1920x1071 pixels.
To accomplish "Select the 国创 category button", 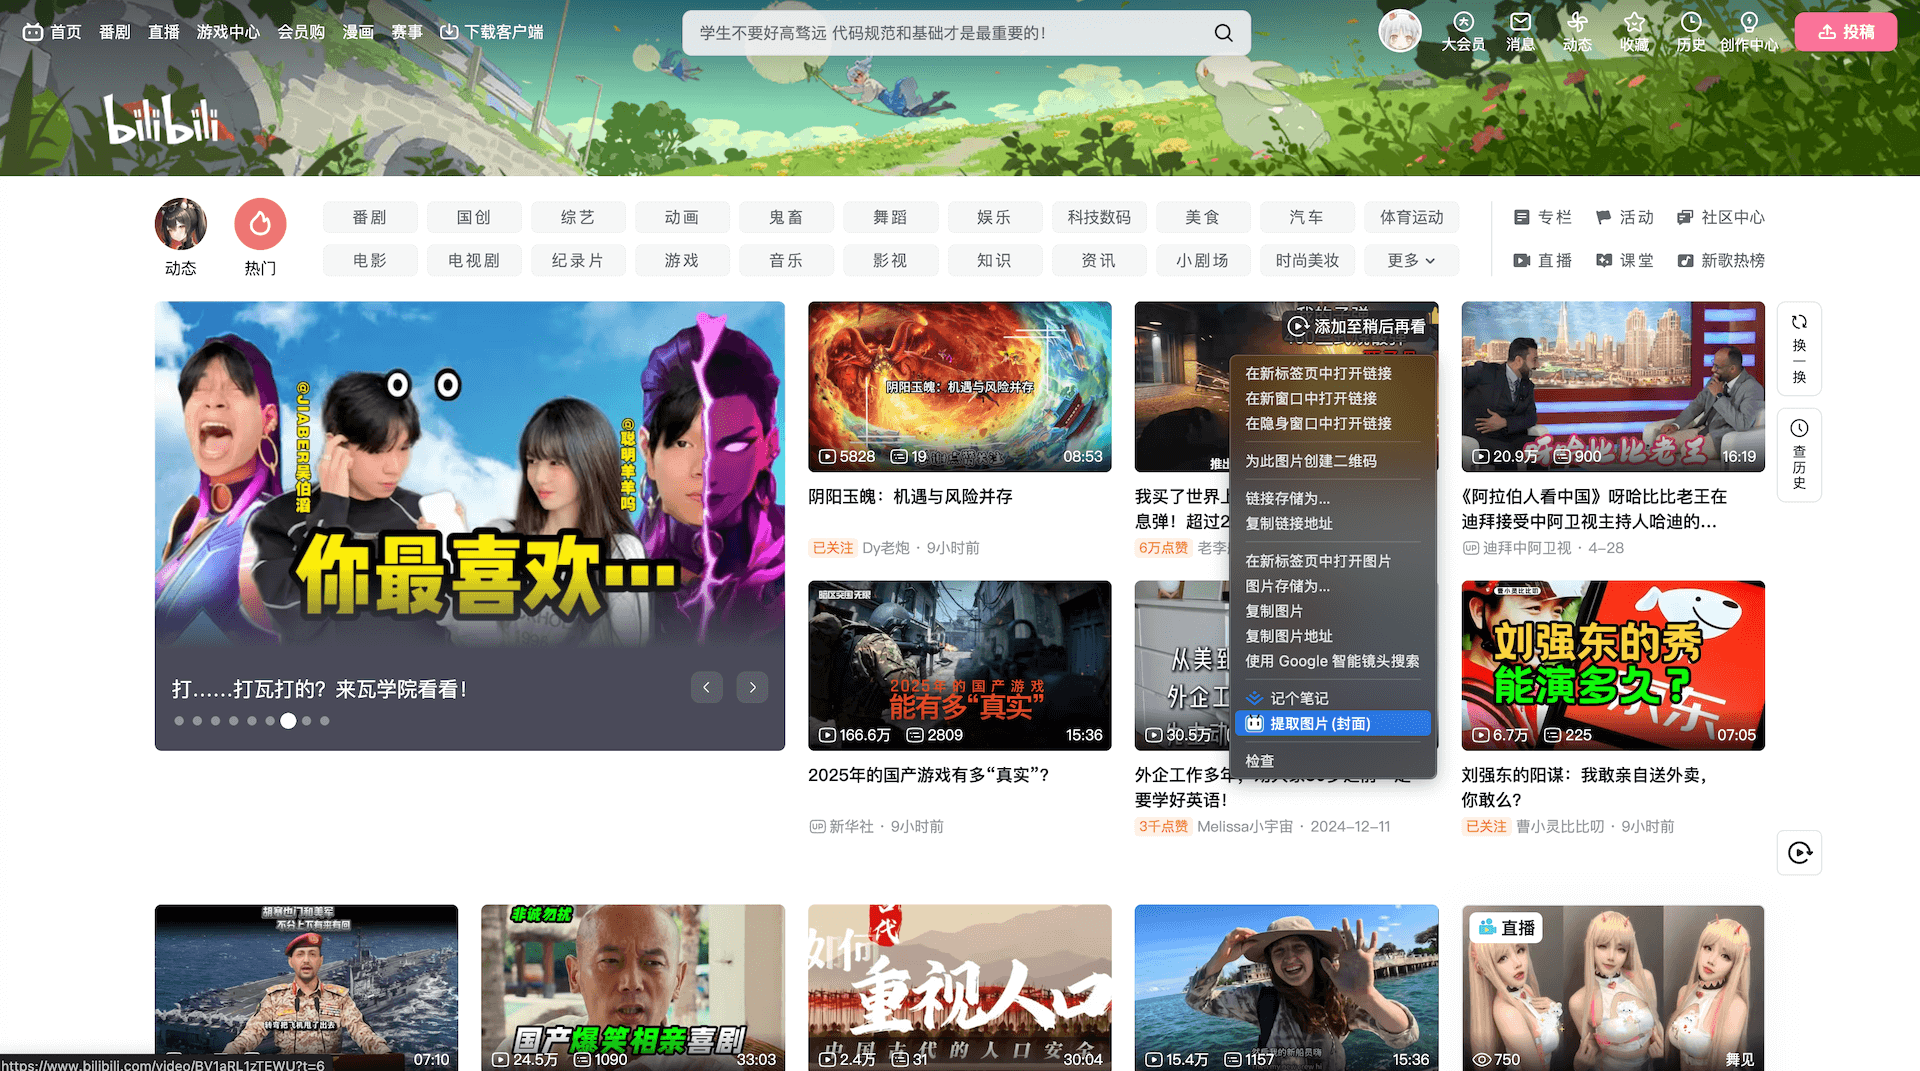I will (474, 217).
